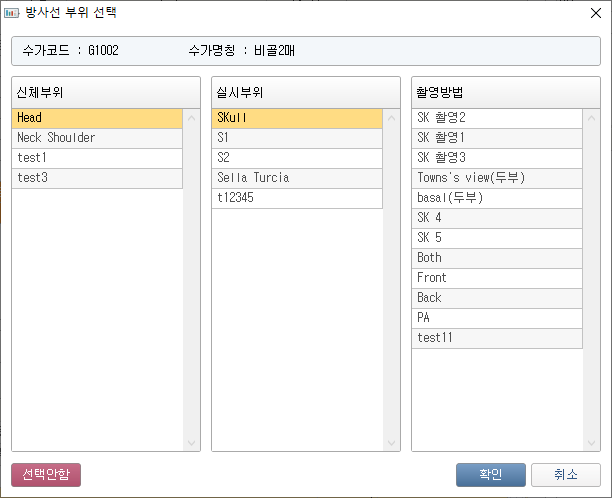Viewport: 612px width, 498px height.
Task: Select basal(두부) imaging method
Action: point(497,198)
